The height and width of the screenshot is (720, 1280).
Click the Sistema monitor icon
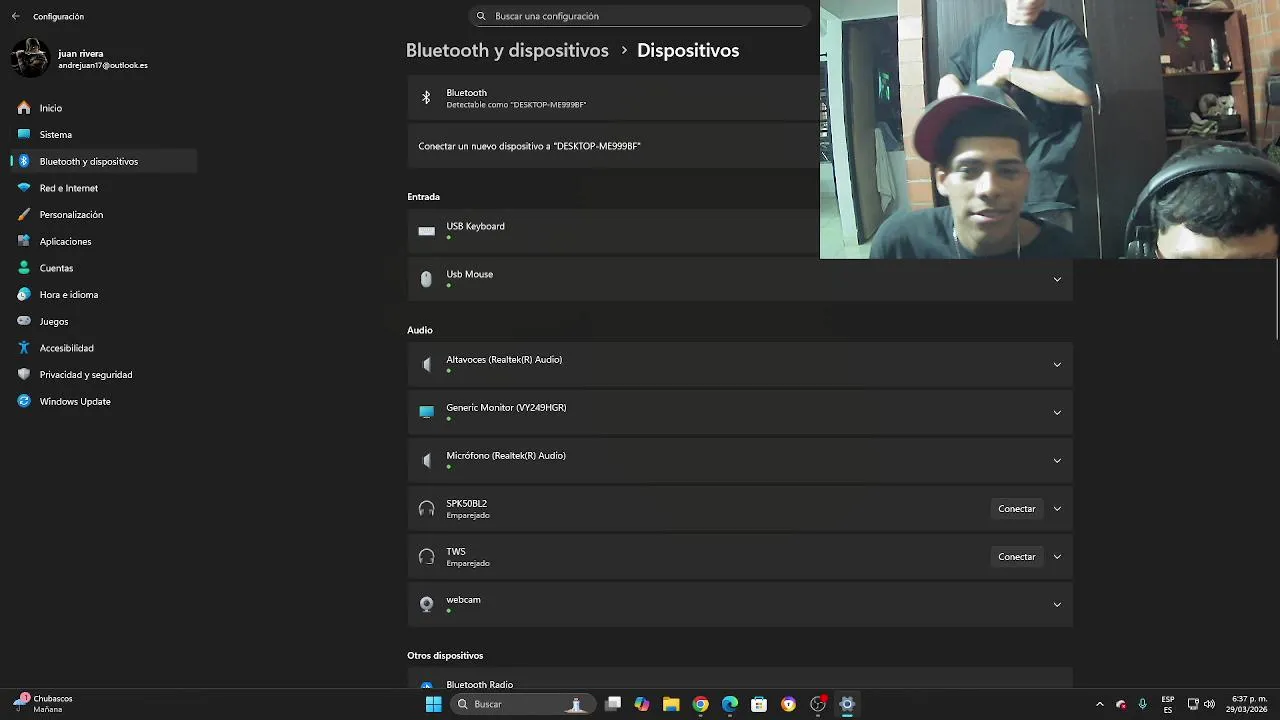click(24, 134)
